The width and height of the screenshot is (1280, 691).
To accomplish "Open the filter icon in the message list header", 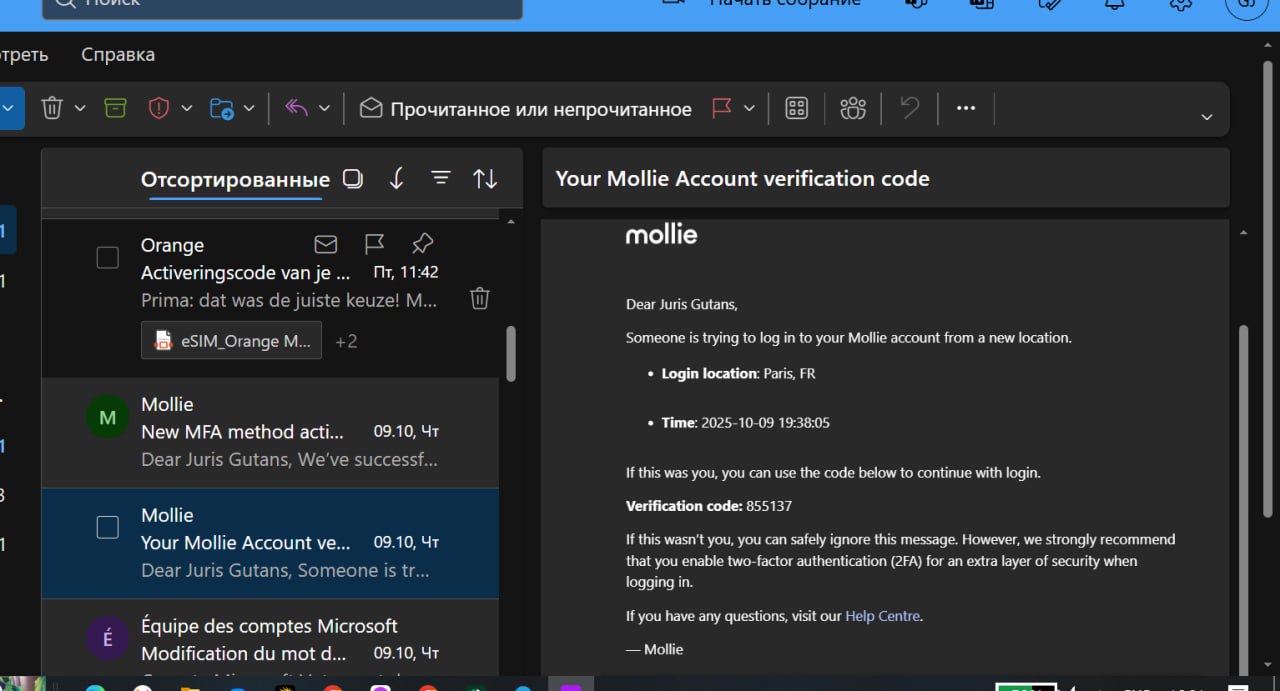I will (x=441, y=178).
